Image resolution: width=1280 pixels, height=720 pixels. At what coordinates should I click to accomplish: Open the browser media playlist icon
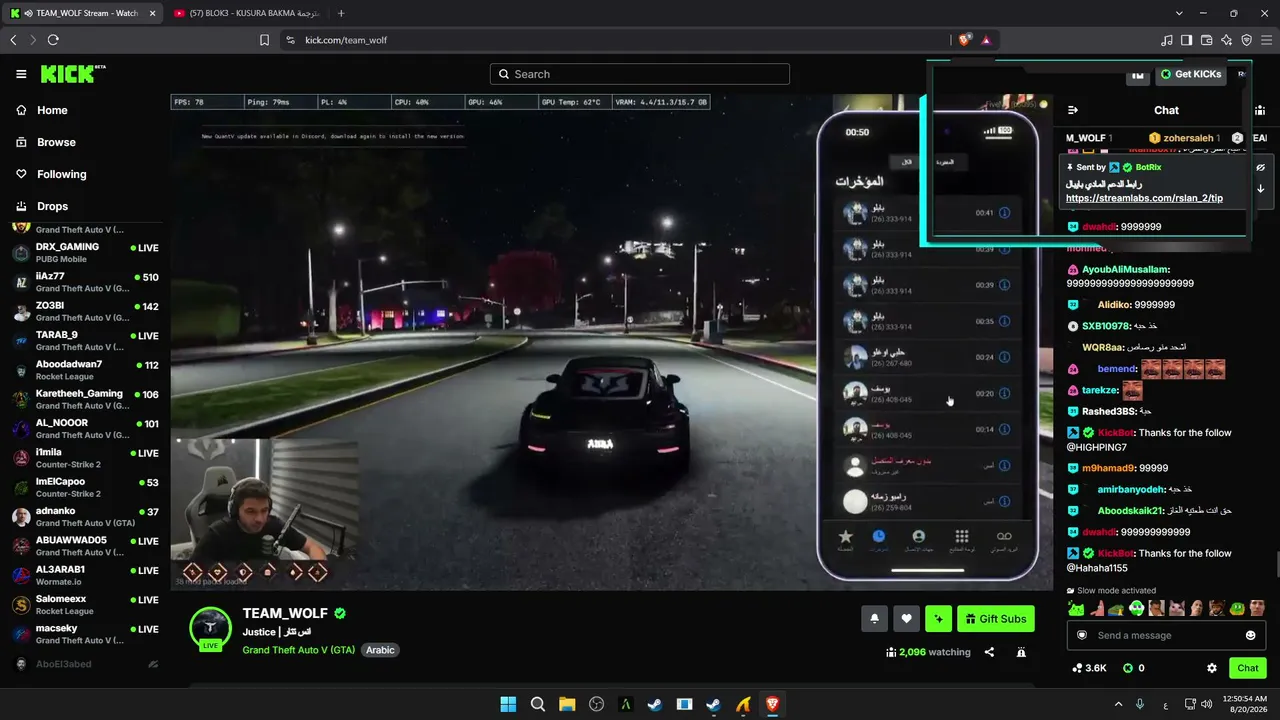click(1167, 40)
